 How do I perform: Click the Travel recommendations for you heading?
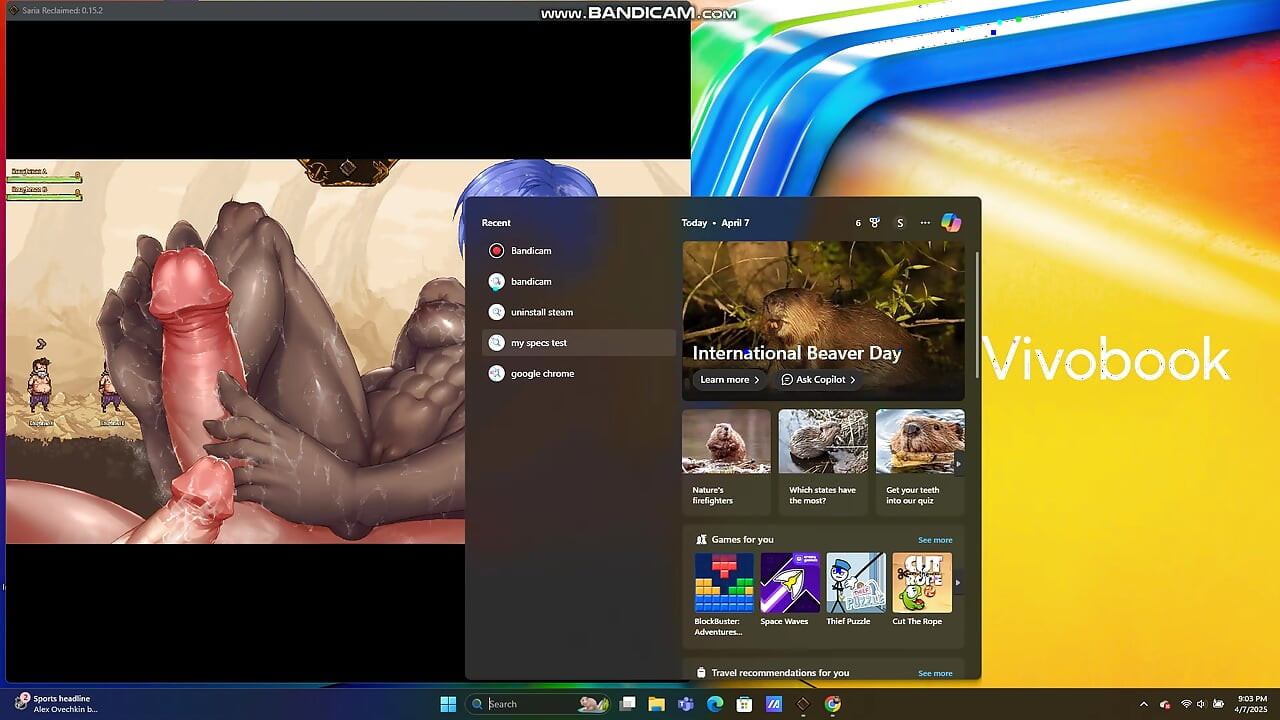coord(780,673)
